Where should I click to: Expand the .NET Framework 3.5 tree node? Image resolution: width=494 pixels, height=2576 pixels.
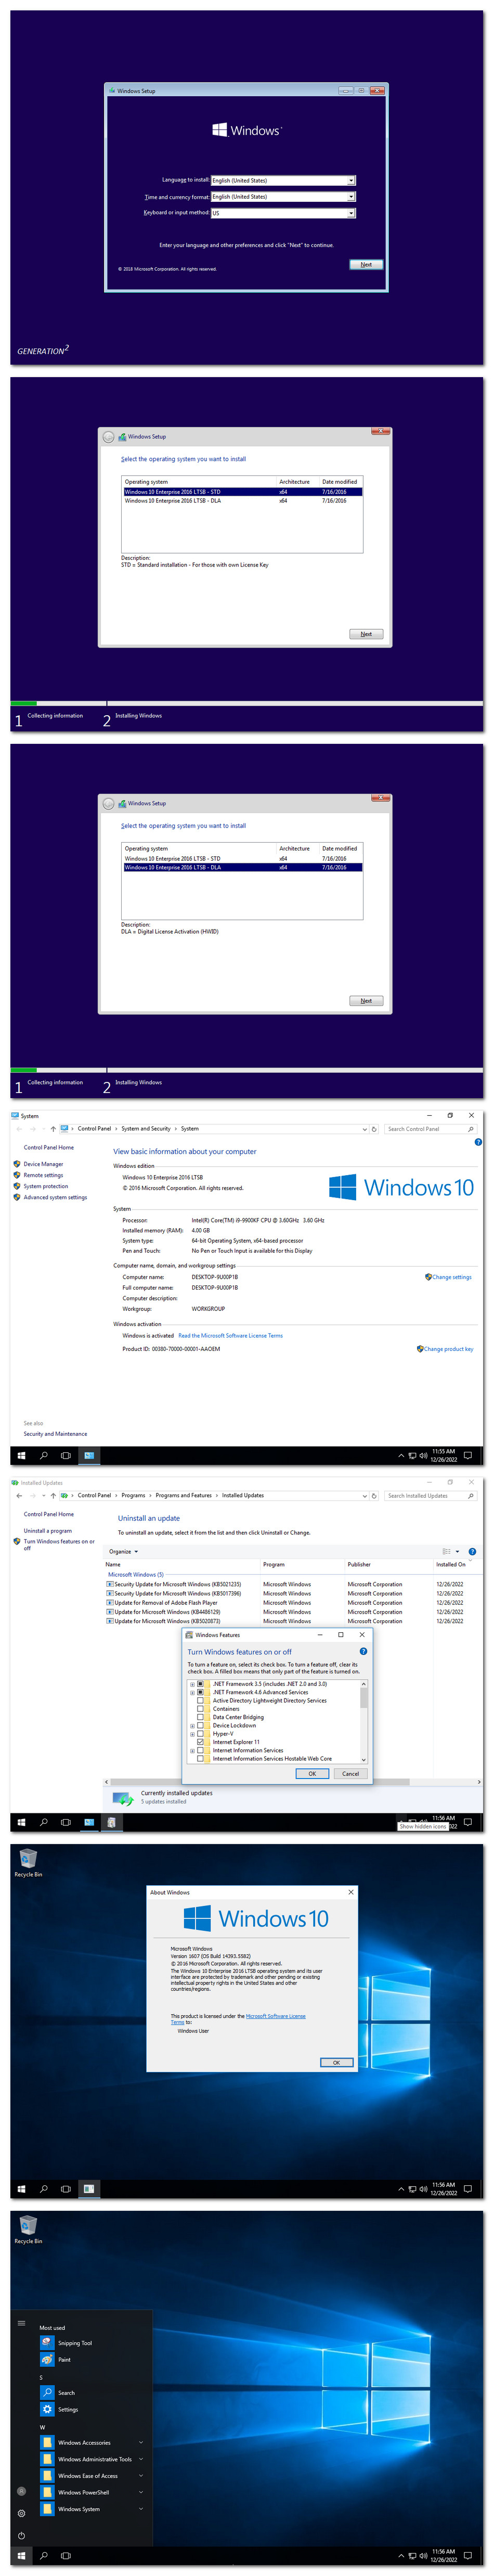pyautogui.click(x=192, y=1684)
